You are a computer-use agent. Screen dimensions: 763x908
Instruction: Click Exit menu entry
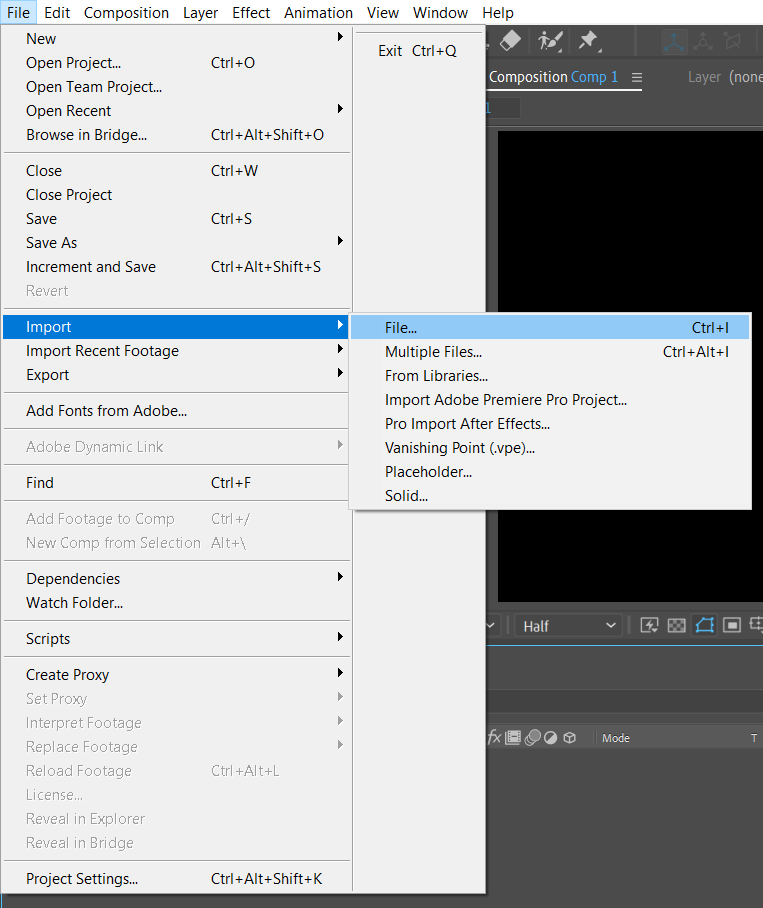(x=419, y=51)
